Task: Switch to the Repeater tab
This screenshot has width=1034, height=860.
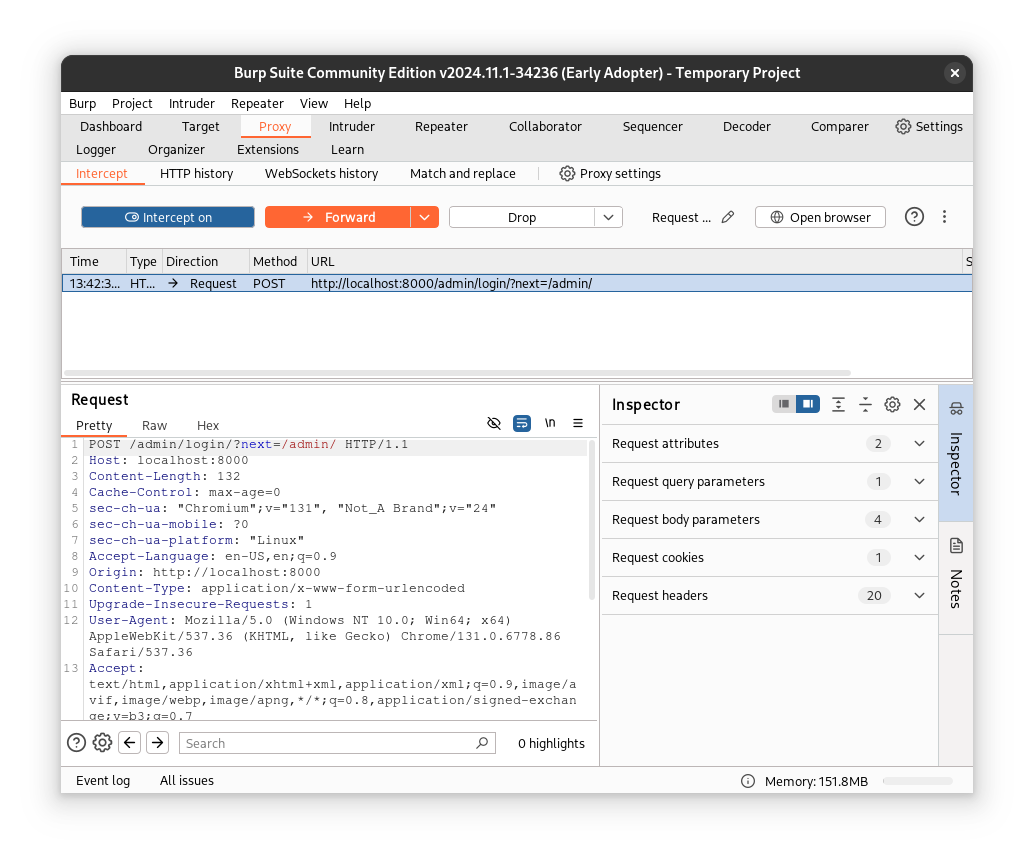Action: pyautogui.click(x=441, y=127)
